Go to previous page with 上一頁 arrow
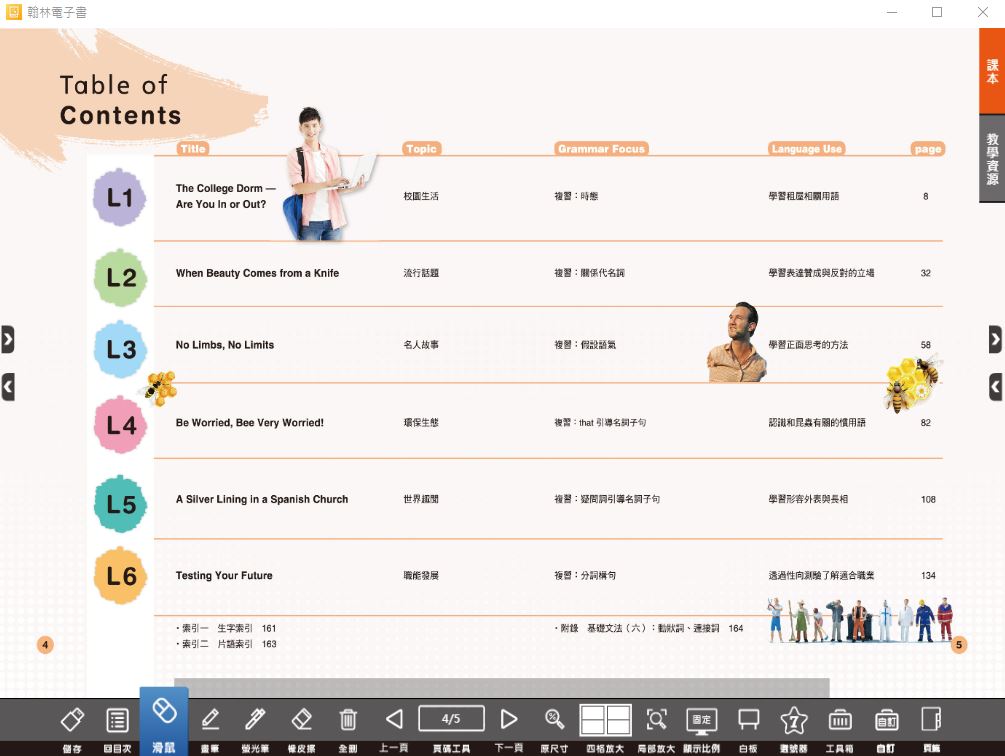1005x756 pixels. (394, 719)
